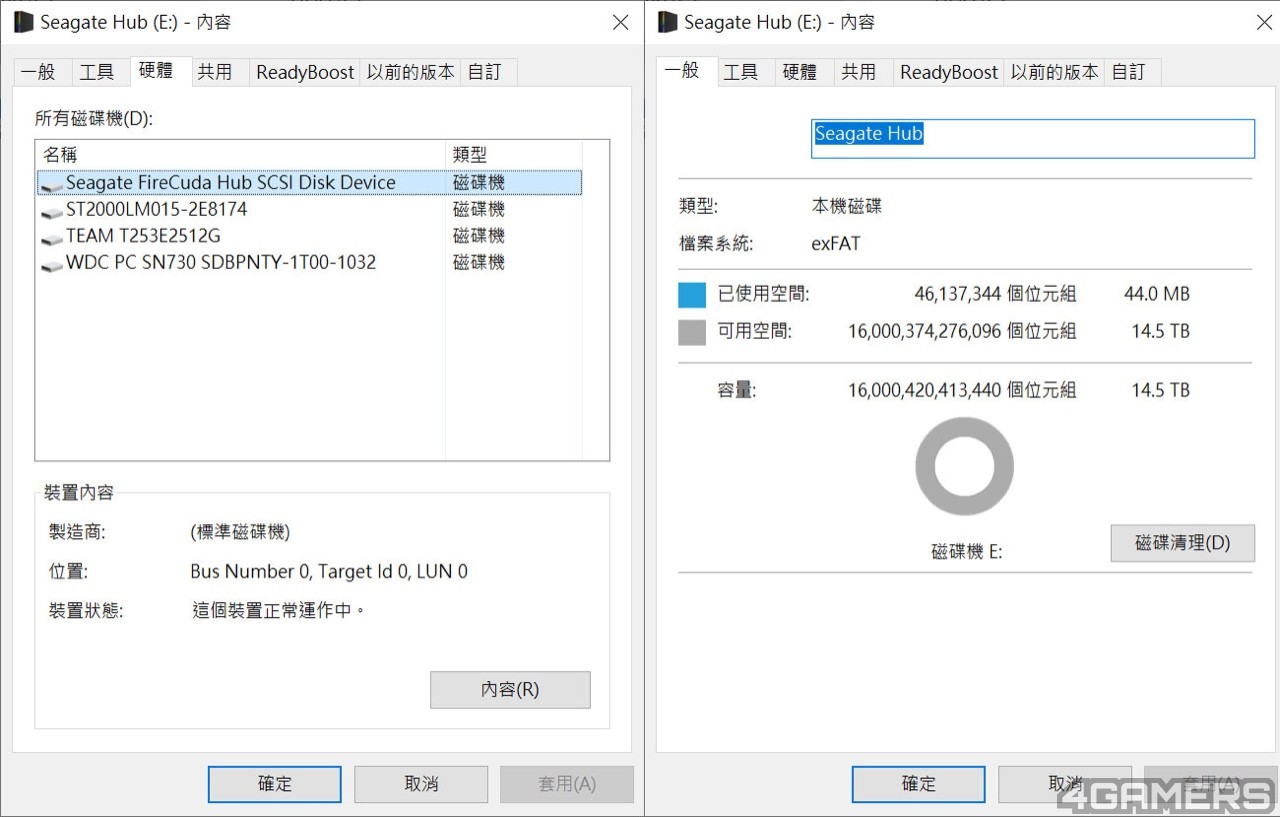
Task: Click the 內容(R) button
Action: click(510, 690)
